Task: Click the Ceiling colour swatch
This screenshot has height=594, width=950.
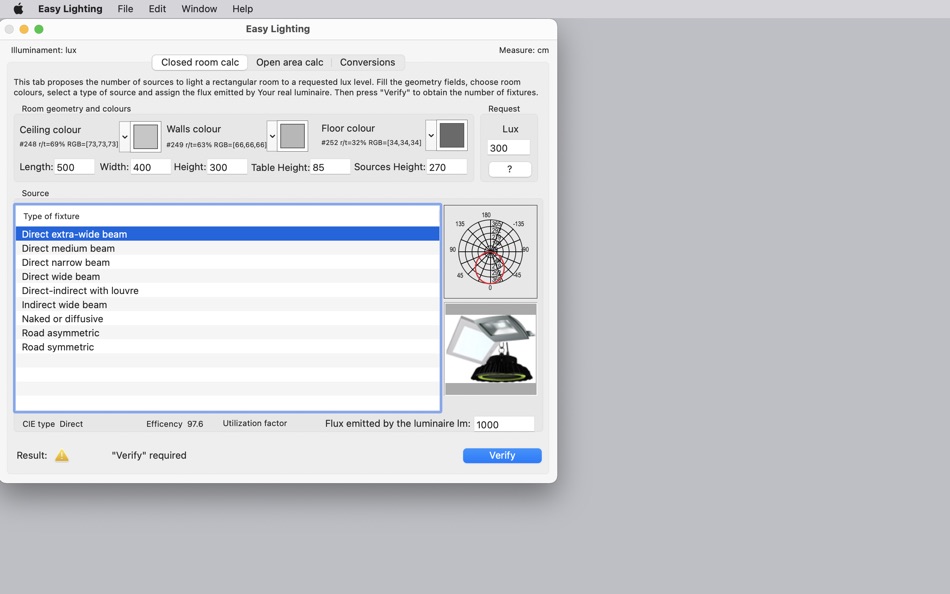Action: click(145, 136)
